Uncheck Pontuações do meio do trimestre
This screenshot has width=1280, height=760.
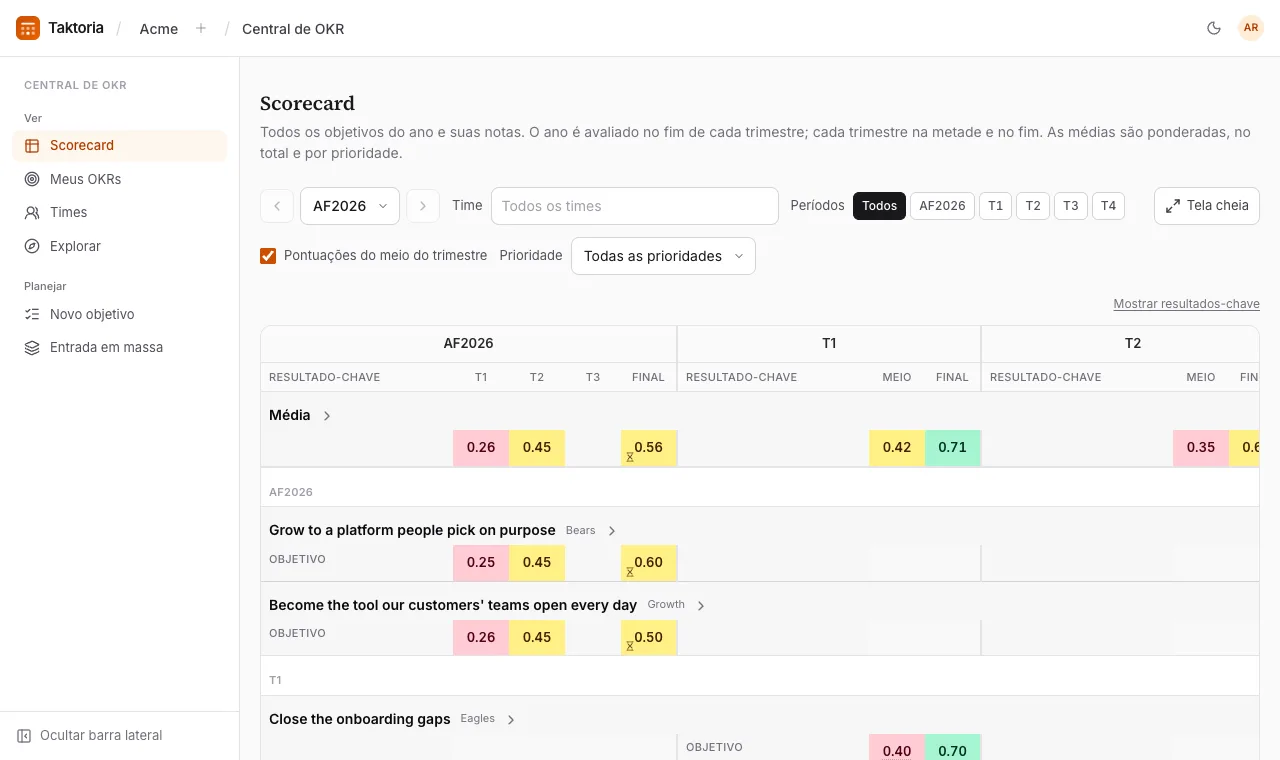pyautogui.click(x=268, y=256)
